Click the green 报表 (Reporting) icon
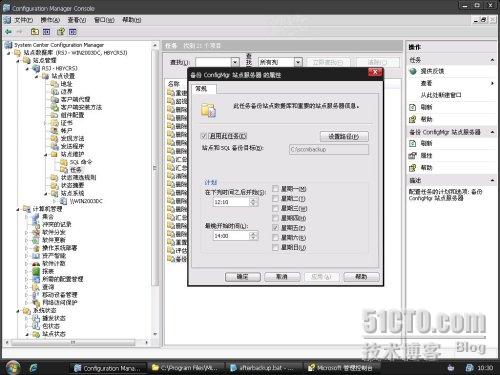Image resolution: width=500 pixels, height=375 pixels. coord(36,271)
